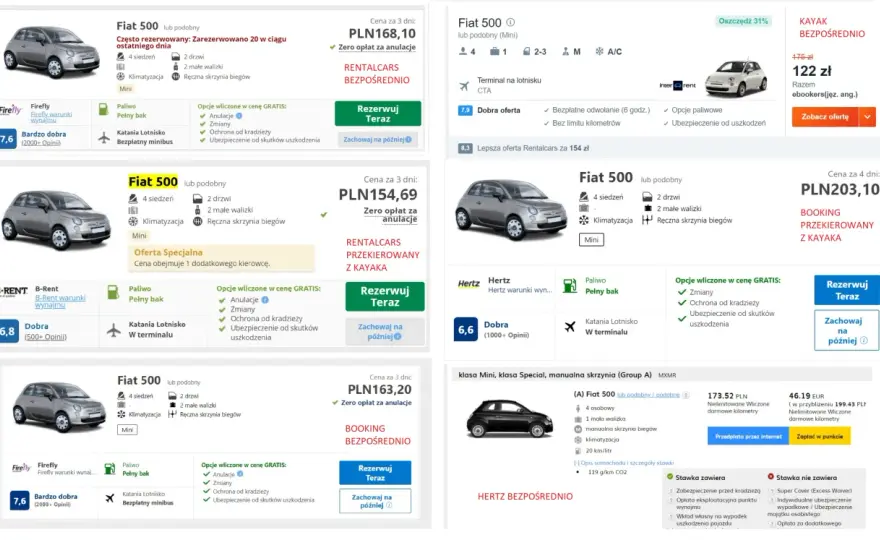The width and height of the screenshot is (880, 540).
Task: Click Stawka zawiera heading
Action: 700,477
